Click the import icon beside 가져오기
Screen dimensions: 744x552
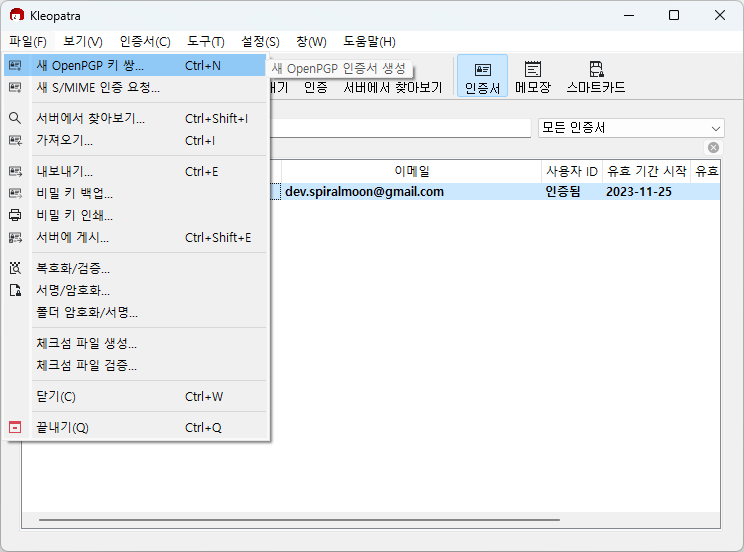[x=15, y=140]
